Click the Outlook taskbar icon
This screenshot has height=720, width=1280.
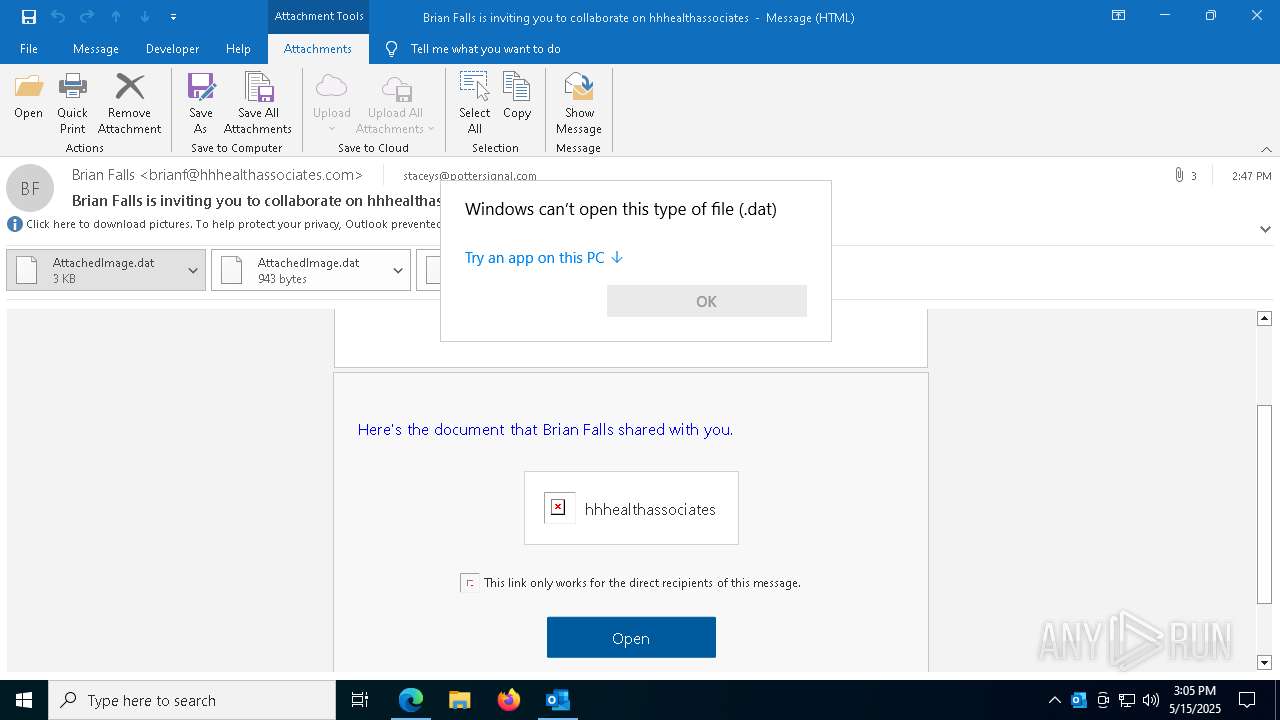click(557, 700)
